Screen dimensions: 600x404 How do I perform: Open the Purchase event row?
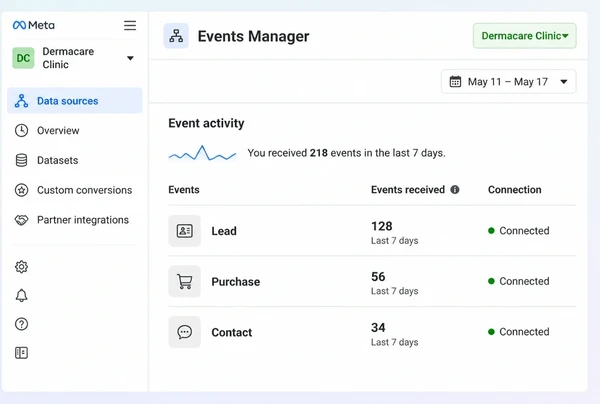point(372,282)
